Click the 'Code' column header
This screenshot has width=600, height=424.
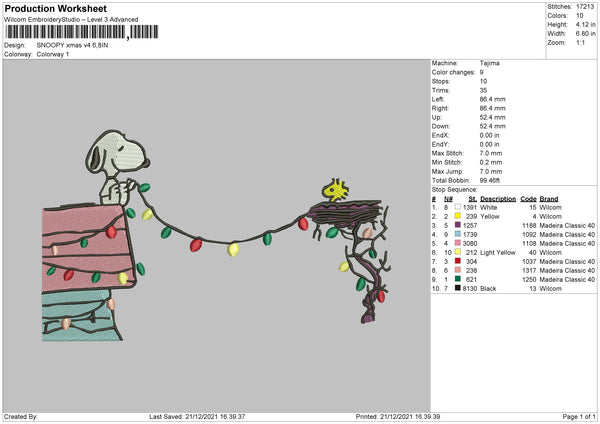point(528,199)
